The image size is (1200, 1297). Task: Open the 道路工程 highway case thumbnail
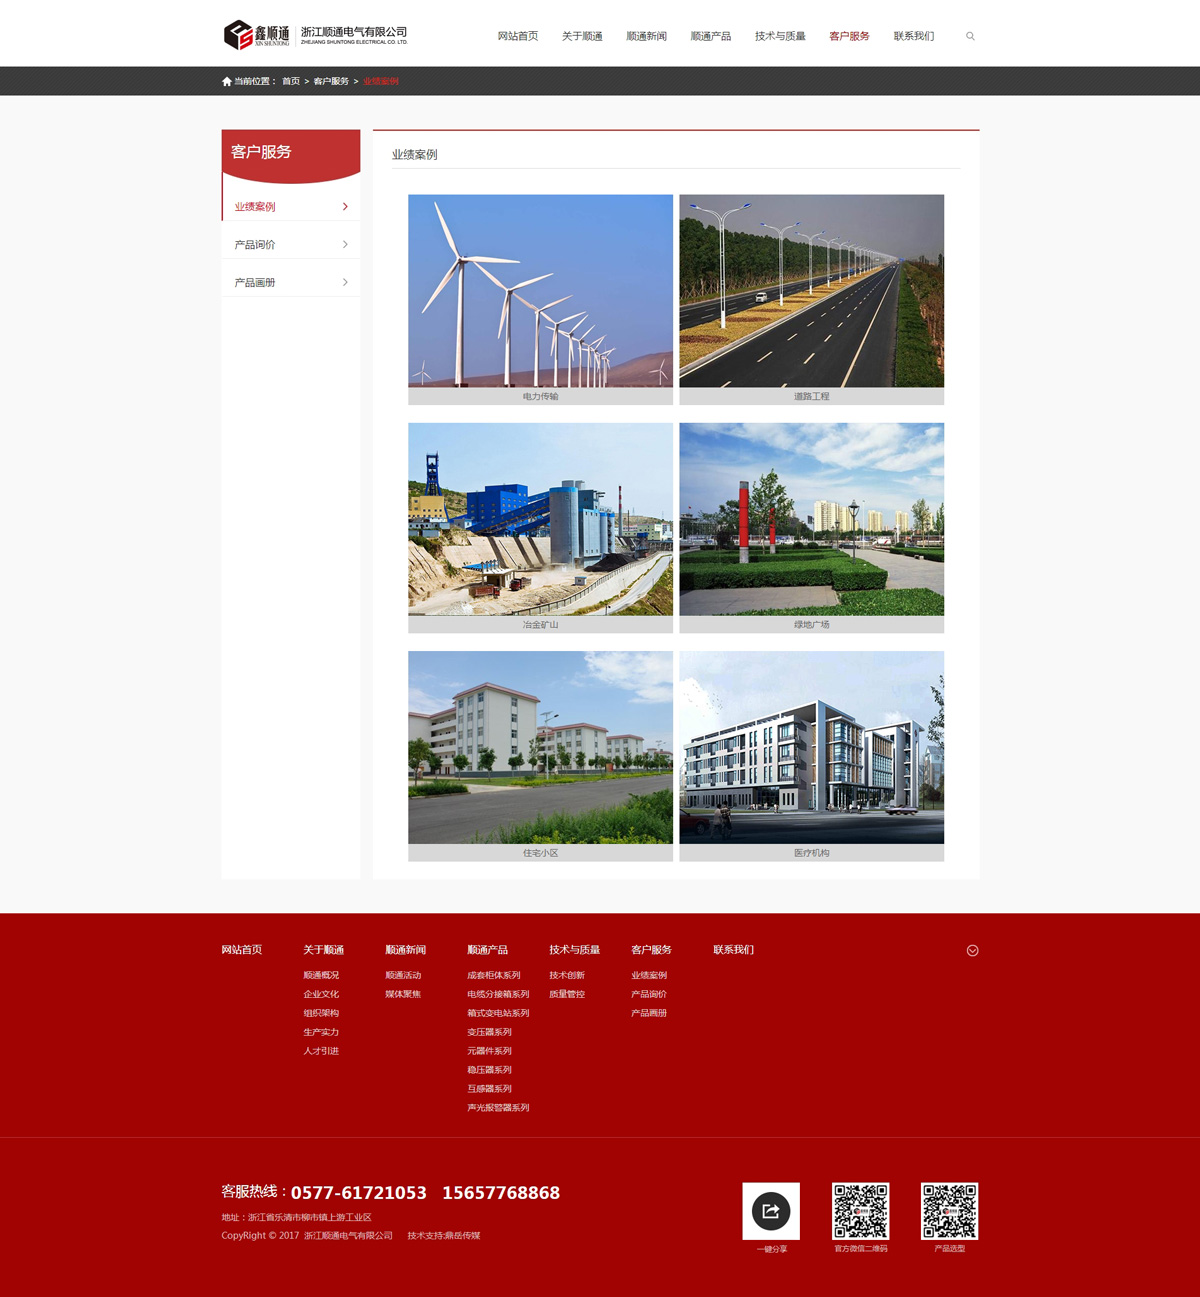click(811, 291)
